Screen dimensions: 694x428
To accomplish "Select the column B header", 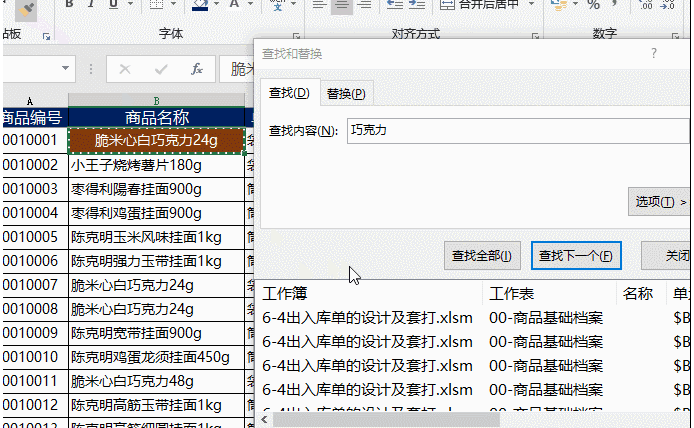I will (x=156, y=101).
